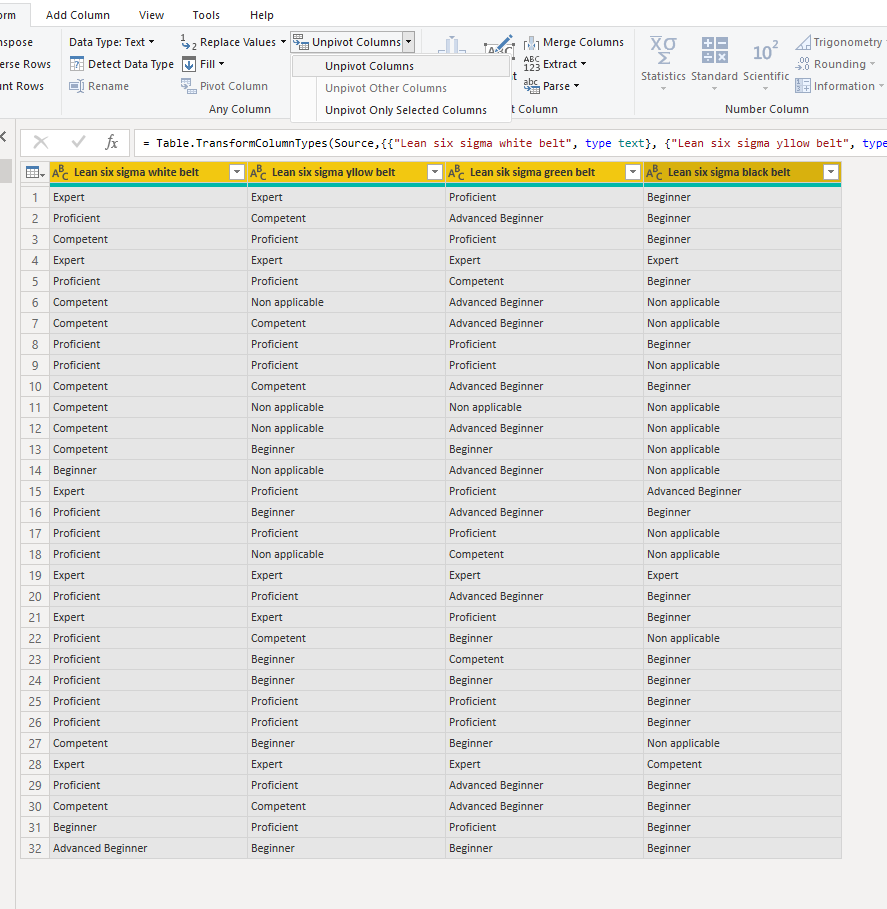Screen dimensions: 887x909
Task: Open the Tools tab
Action: (206, 15)
